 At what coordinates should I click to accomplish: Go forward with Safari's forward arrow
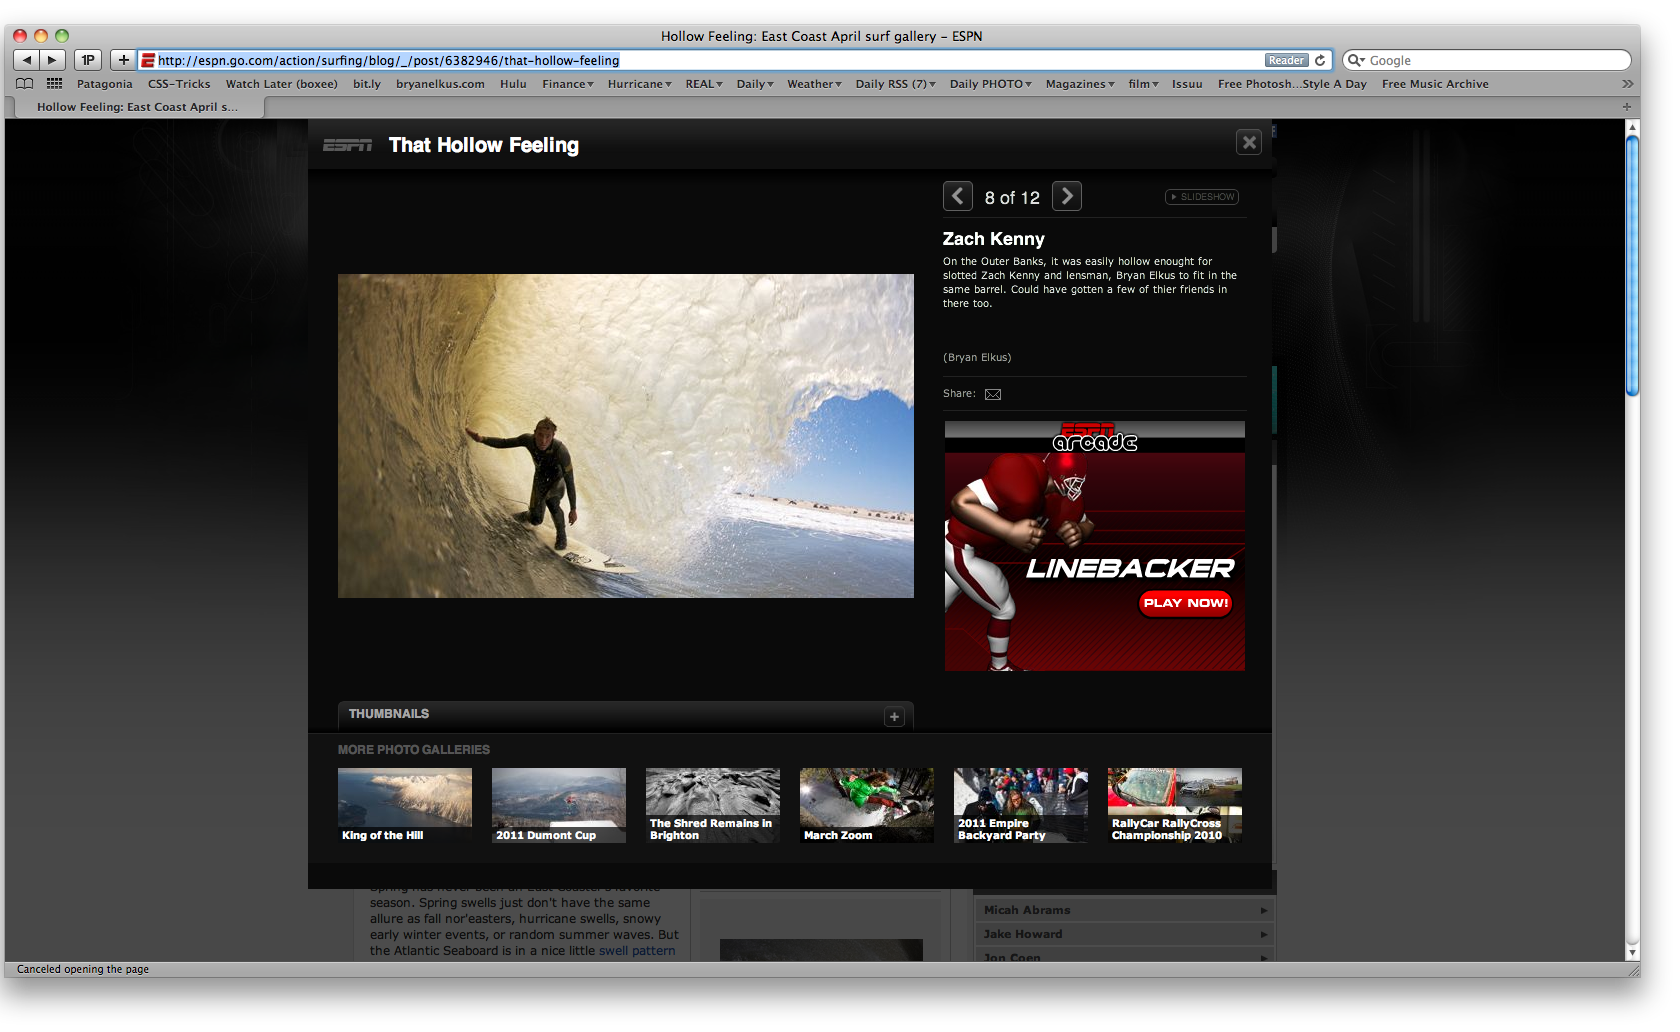click(53, 60)
